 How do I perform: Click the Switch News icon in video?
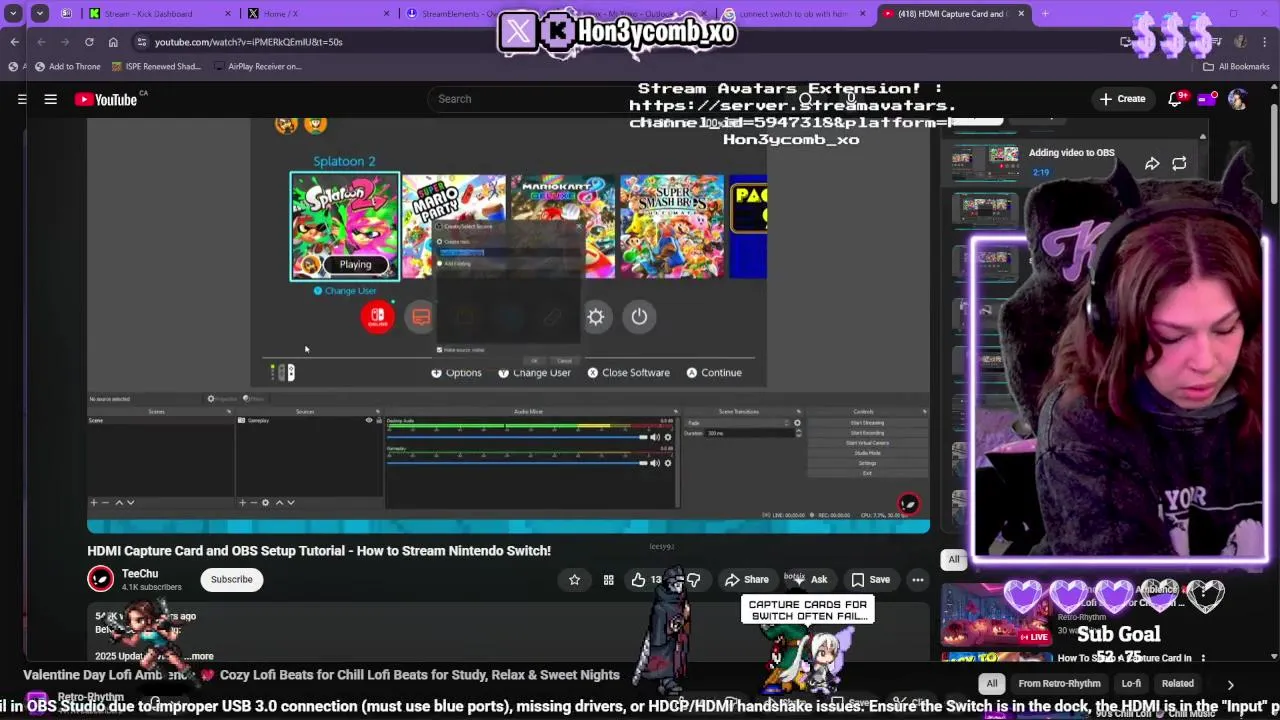click(421, 317)
